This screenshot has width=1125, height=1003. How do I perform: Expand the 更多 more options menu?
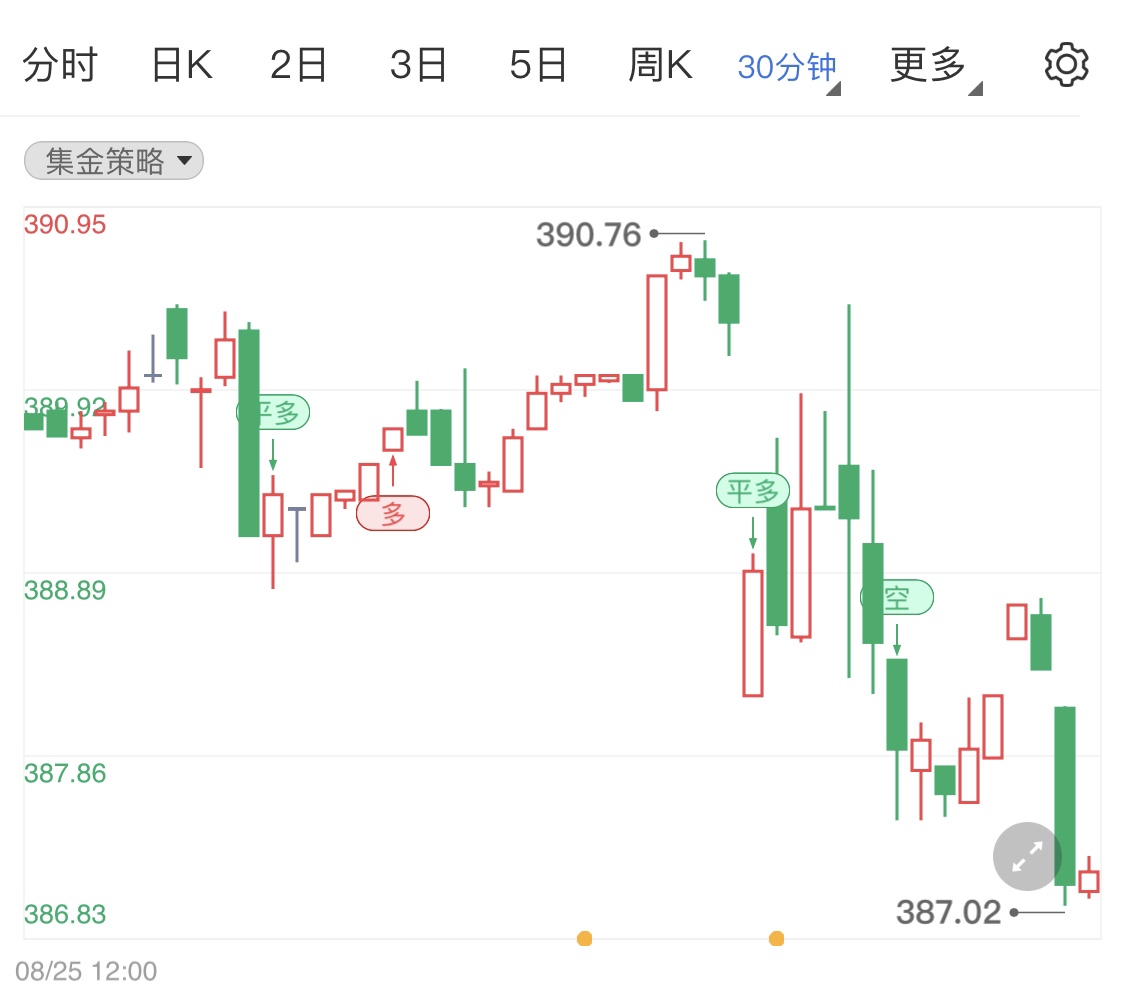click(936, 66)
